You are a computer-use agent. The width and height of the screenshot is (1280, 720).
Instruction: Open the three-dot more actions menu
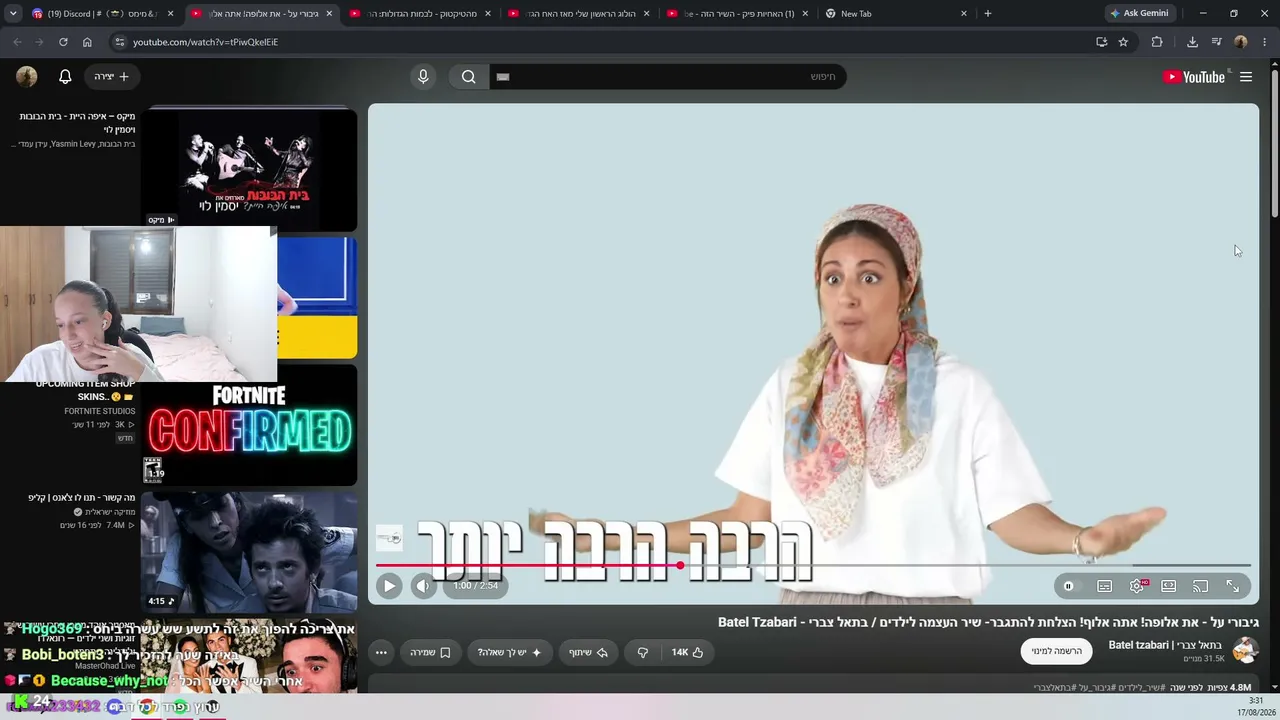click(x=381, y=652)
